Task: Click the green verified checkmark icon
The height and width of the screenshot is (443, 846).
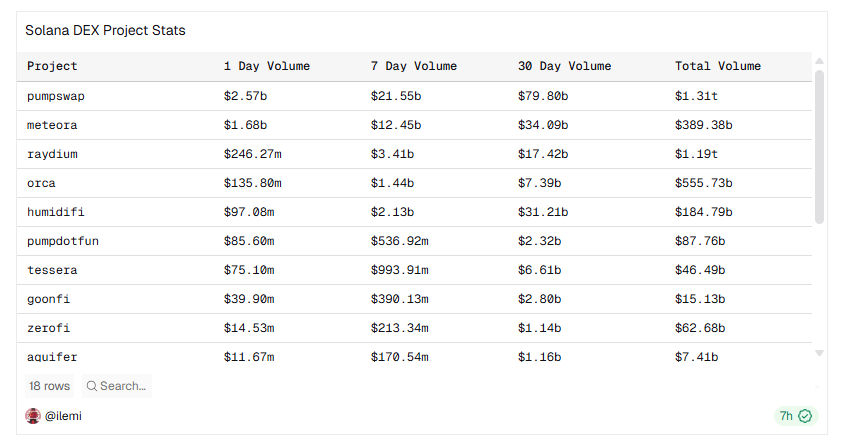Action: [x=805, y=416]
